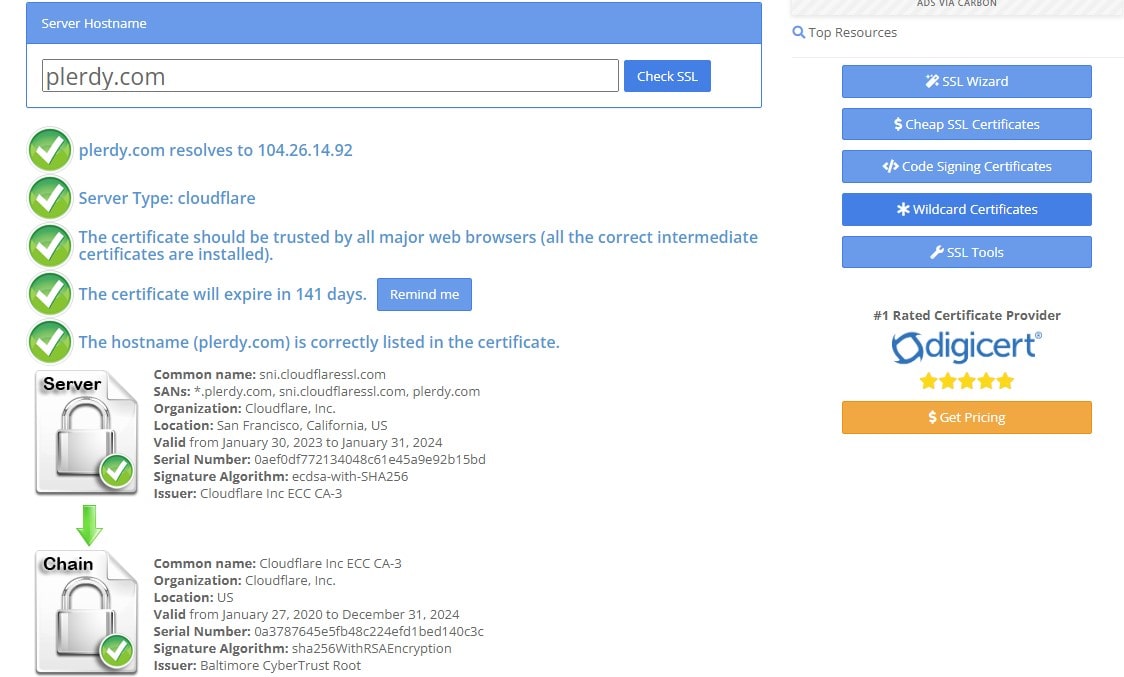Screen dimensions: 1124x677
Task: Click the code icon on Code Signing Certificates
Action: tap(890, 166)
